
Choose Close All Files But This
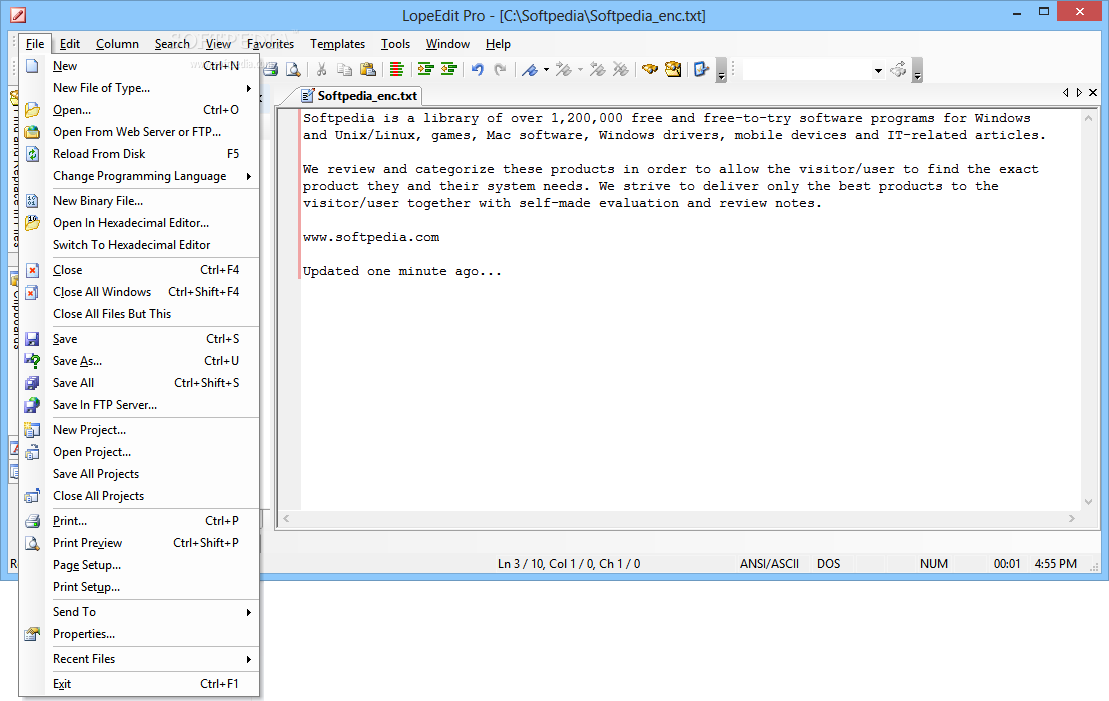pyautogui.click(x=139, y=314)
